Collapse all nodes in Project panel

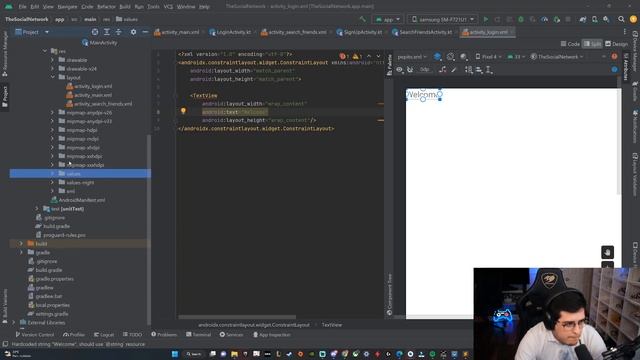click(118, 32)
